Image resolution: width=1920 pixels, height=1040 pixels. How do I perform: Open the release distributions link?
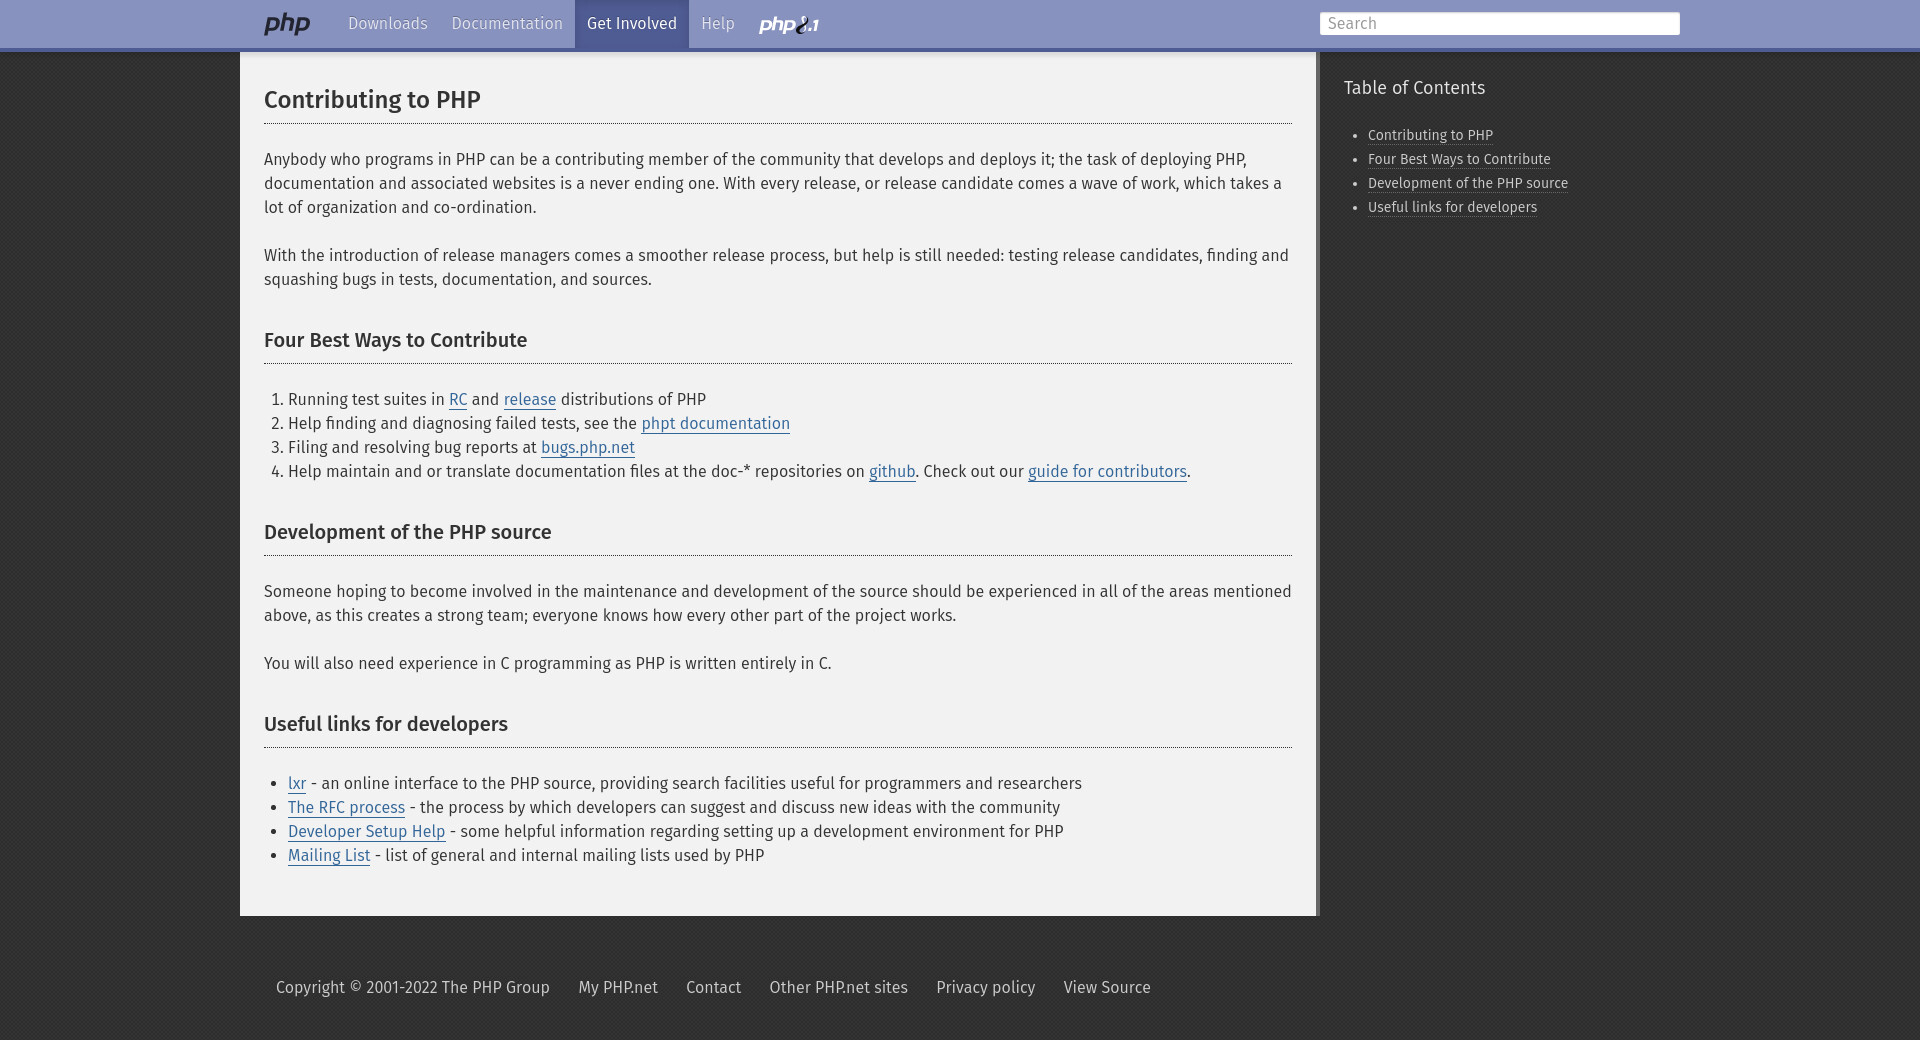[x=529, y=400]
